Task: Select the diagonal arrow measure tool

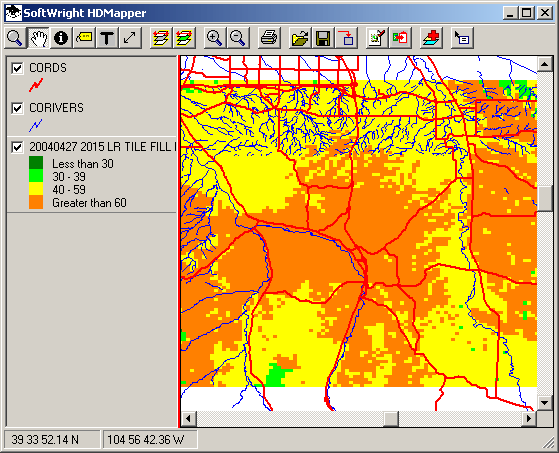Action: coord(130,38)
